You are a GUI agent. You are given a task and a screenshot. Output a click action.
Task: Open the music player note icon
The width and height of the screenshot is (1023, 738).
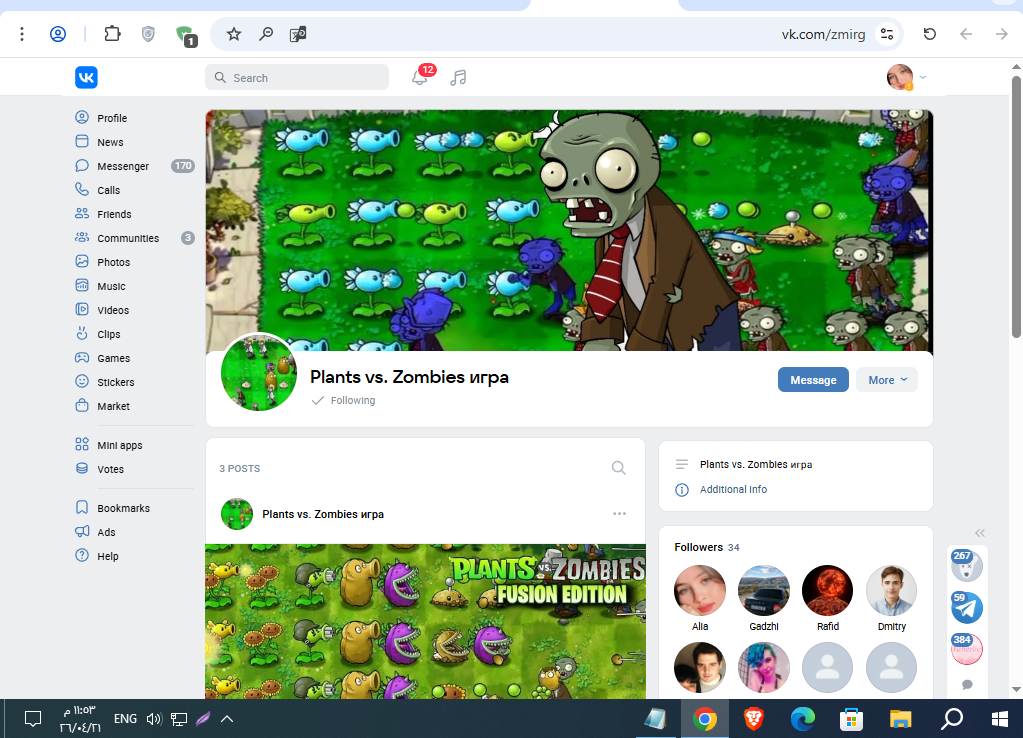458,78
